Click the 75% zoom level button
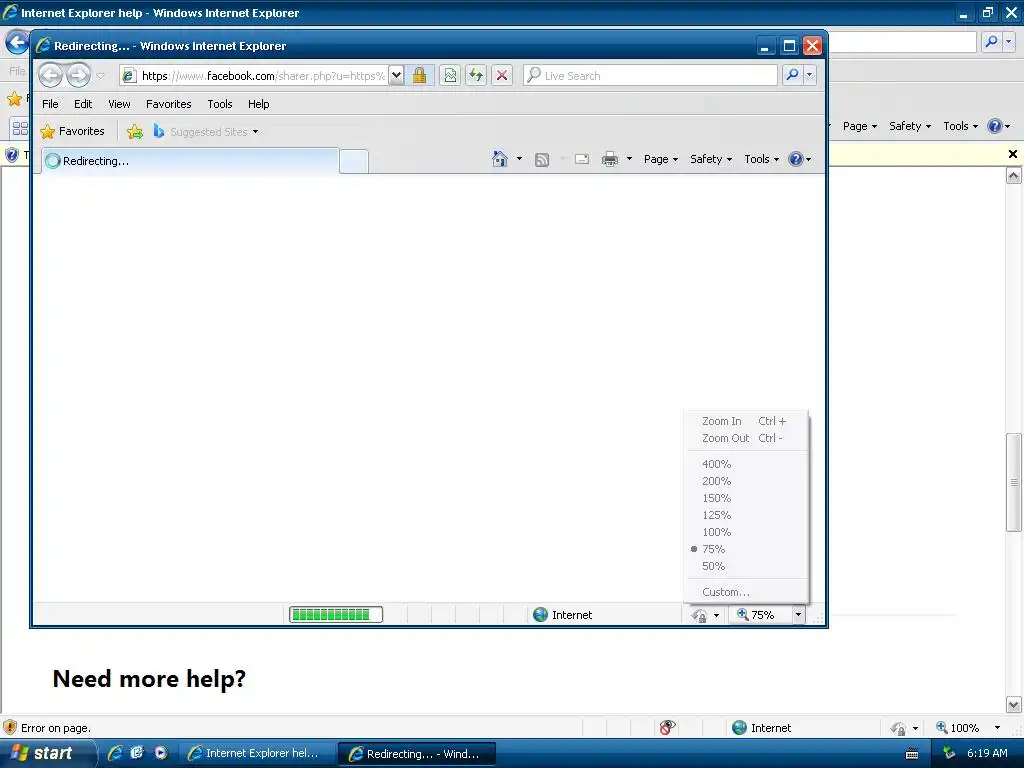Viewport: 1024px width, 768px height. (756, 615)
